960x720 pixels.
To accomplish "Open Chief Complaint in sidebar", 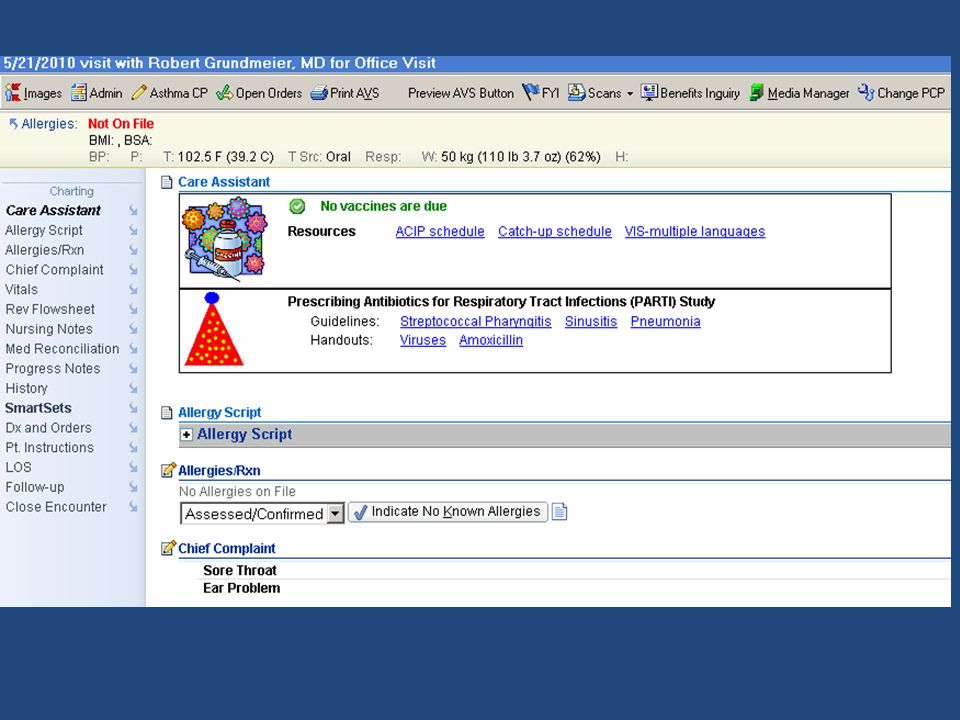I will (x=54, y=269).
